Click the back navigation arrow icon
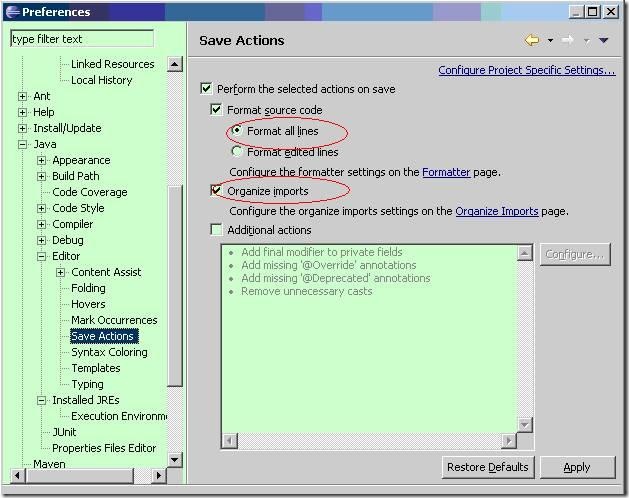The height and width of the screenshot is (498, 629). pyautogui.click(x=532, y=40)
